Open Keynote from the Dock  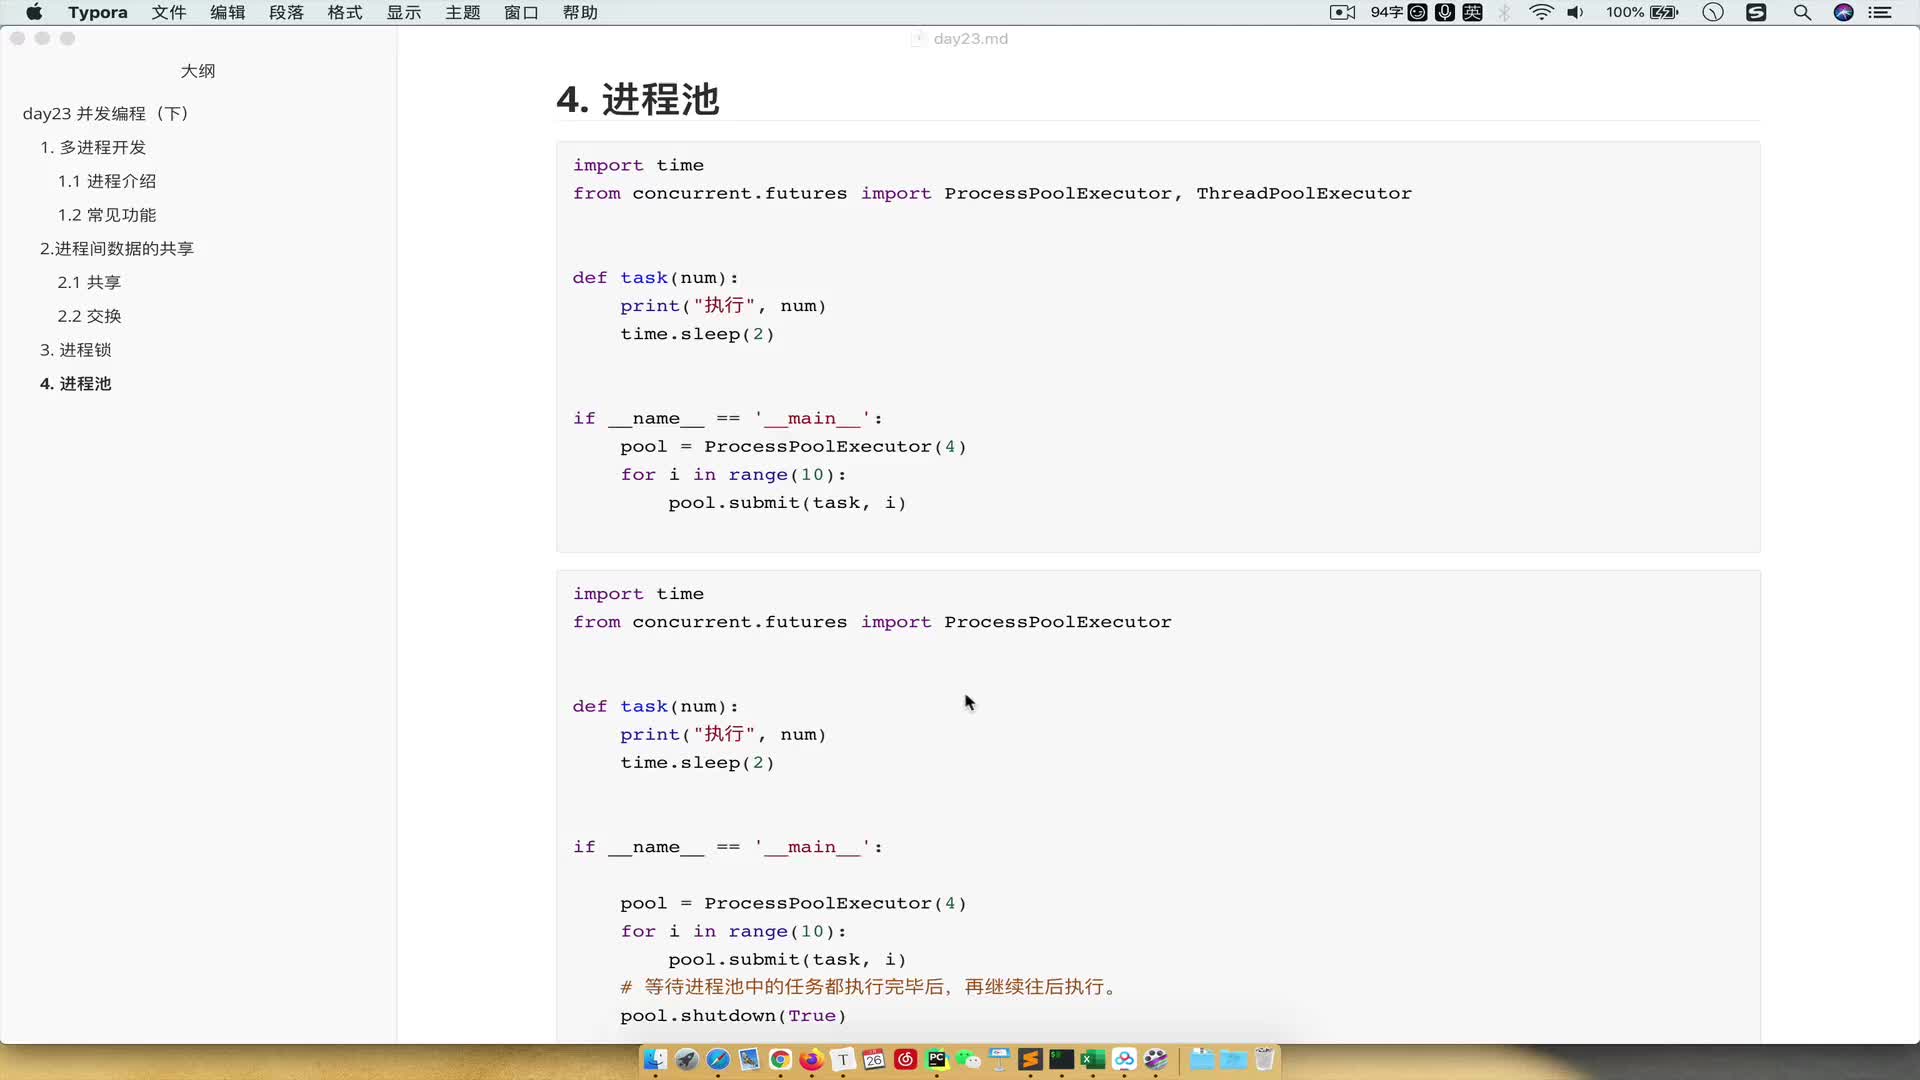coord(999,1060)
